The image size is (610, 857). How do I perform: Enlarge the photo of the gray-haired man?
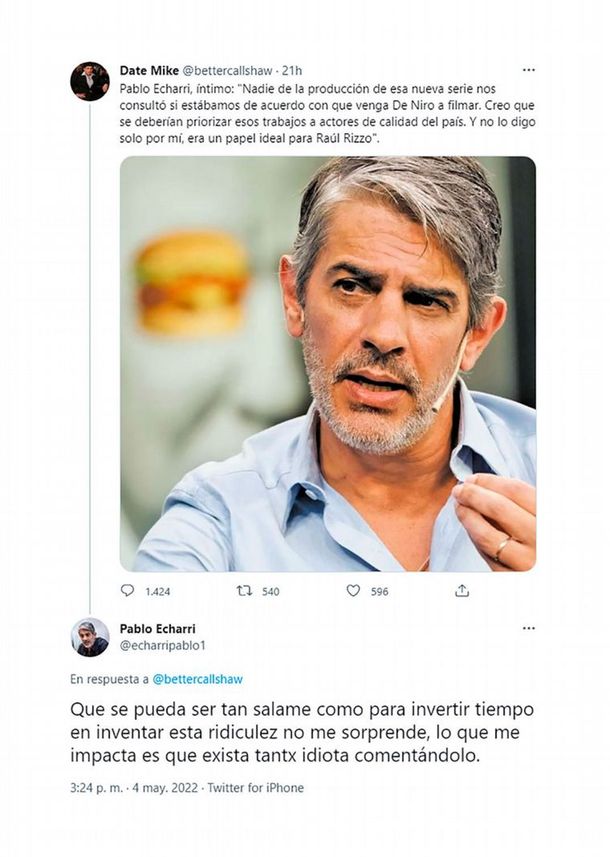point(328,364)
